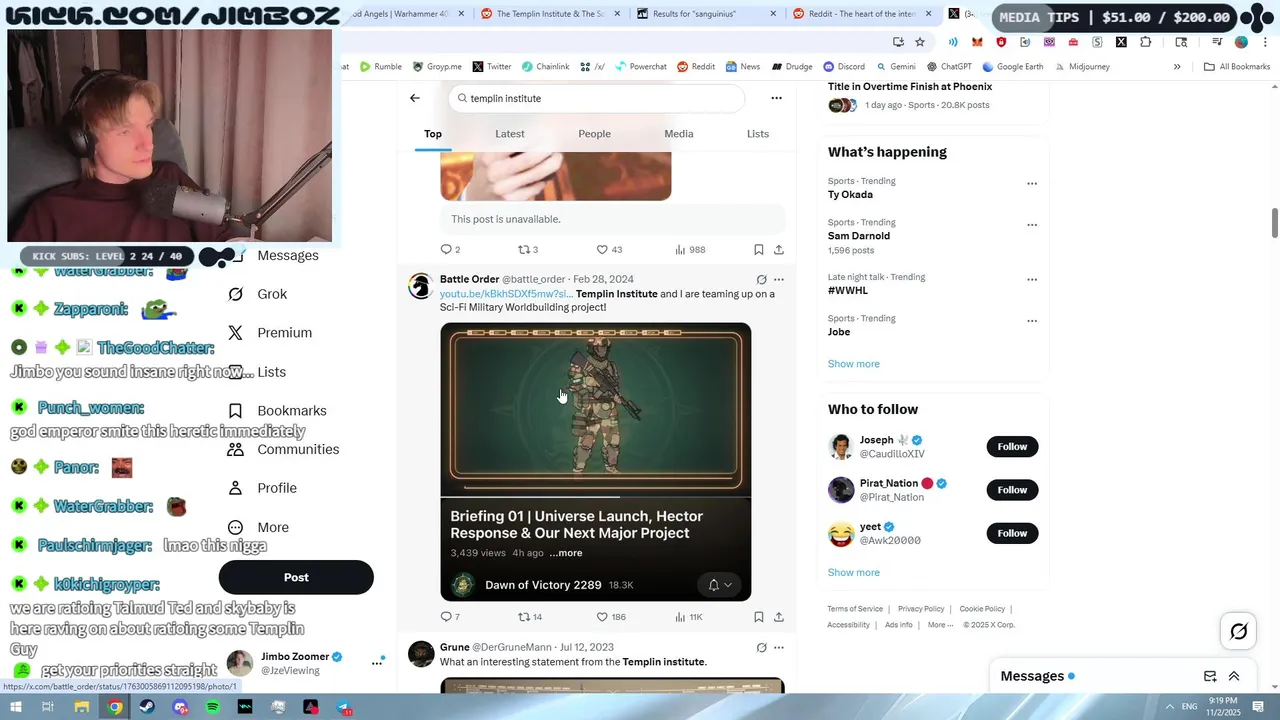This screenshot has width=1280, height=720.
Task: Show more trending topics
Action: [x=853, y=364]
